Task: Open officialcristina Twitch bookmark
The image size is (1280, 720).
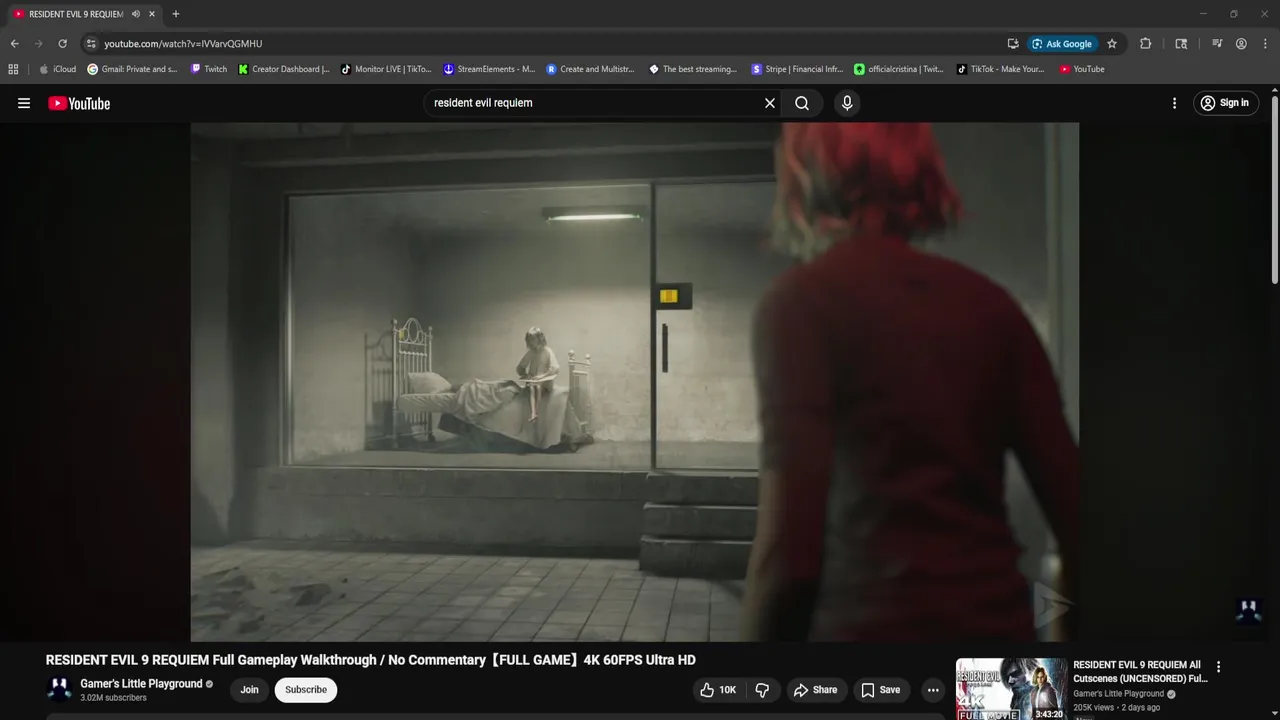Action: (899, 69)
